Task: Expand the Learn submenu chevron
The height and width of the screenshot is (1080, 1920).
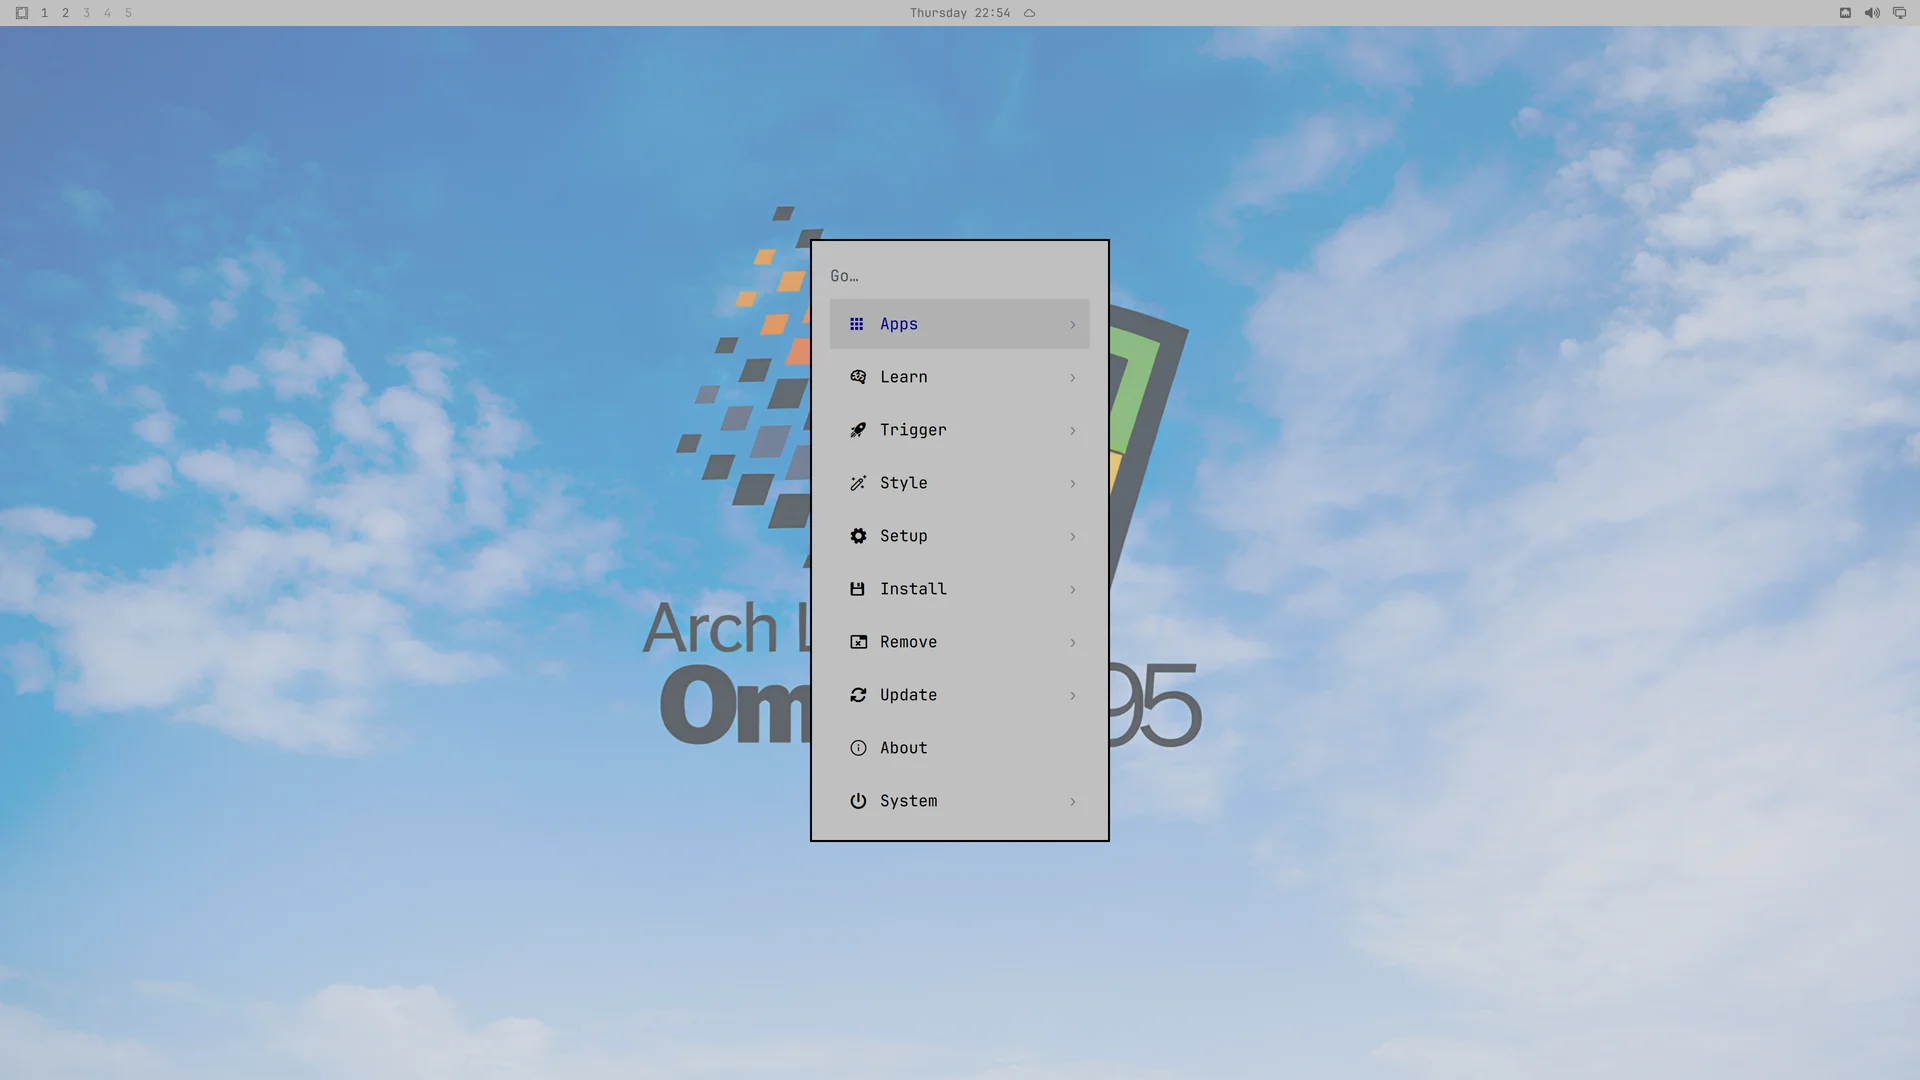Action: coord(1073,378)
